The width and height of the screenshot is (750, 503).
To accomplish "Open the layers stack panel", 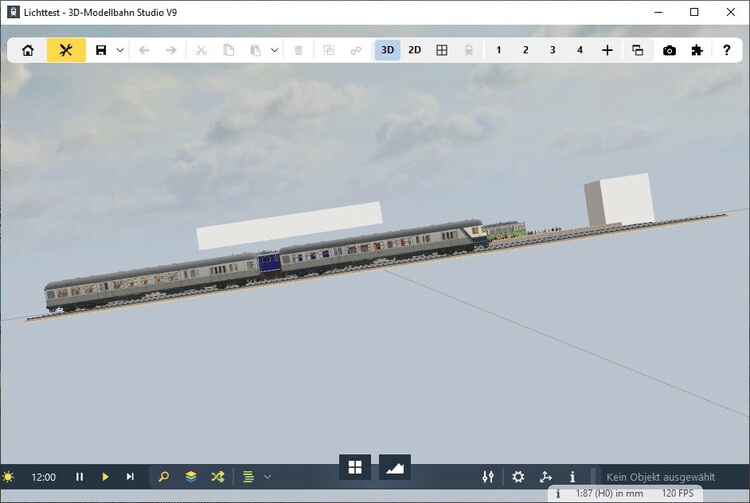I will pos(191,477).
